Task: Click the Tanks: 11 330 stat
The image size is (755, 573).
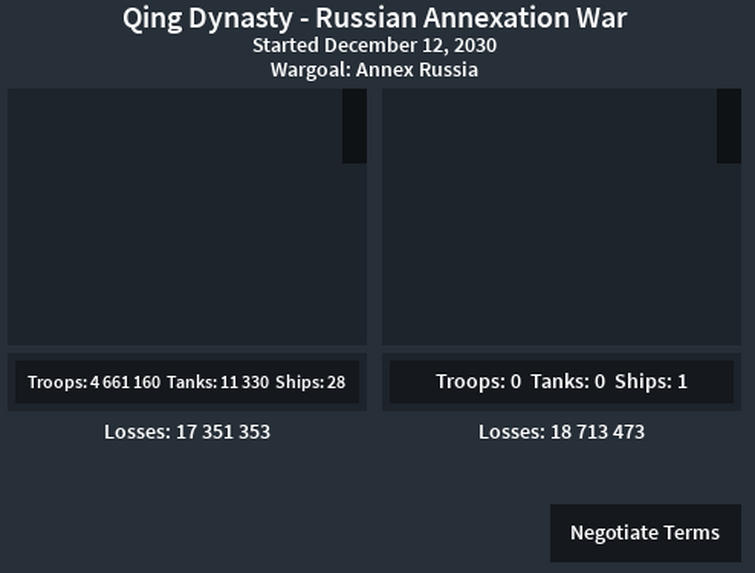Action: click(218, 382)
